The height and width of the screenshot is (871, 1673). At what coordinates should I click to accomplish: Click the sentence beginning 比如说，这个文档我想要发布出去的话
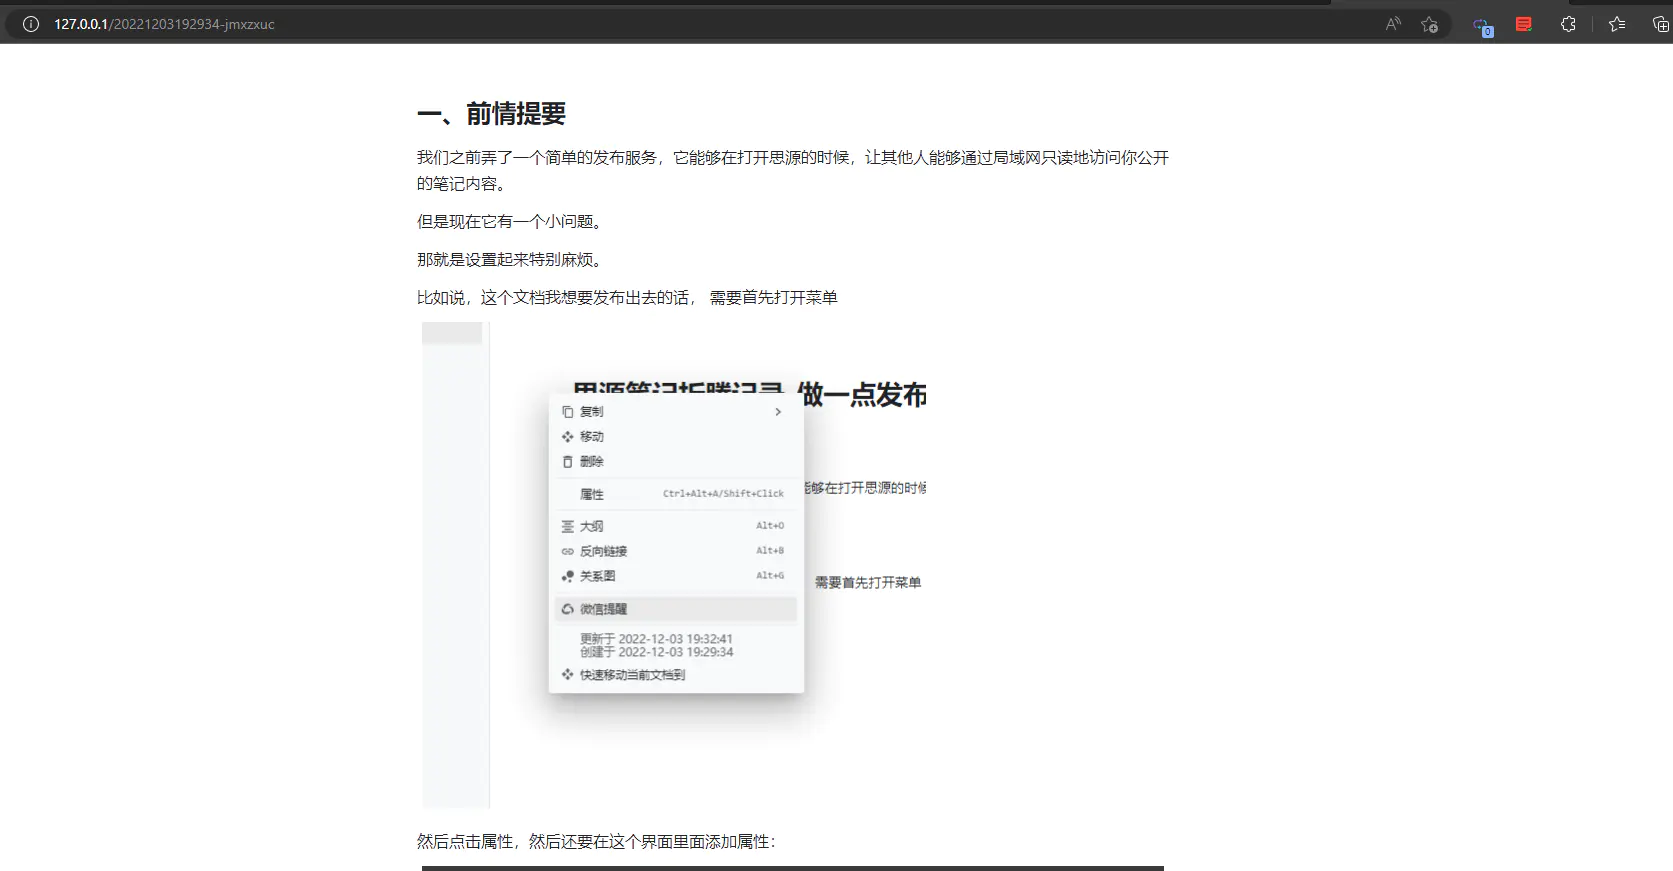[627, 298]
